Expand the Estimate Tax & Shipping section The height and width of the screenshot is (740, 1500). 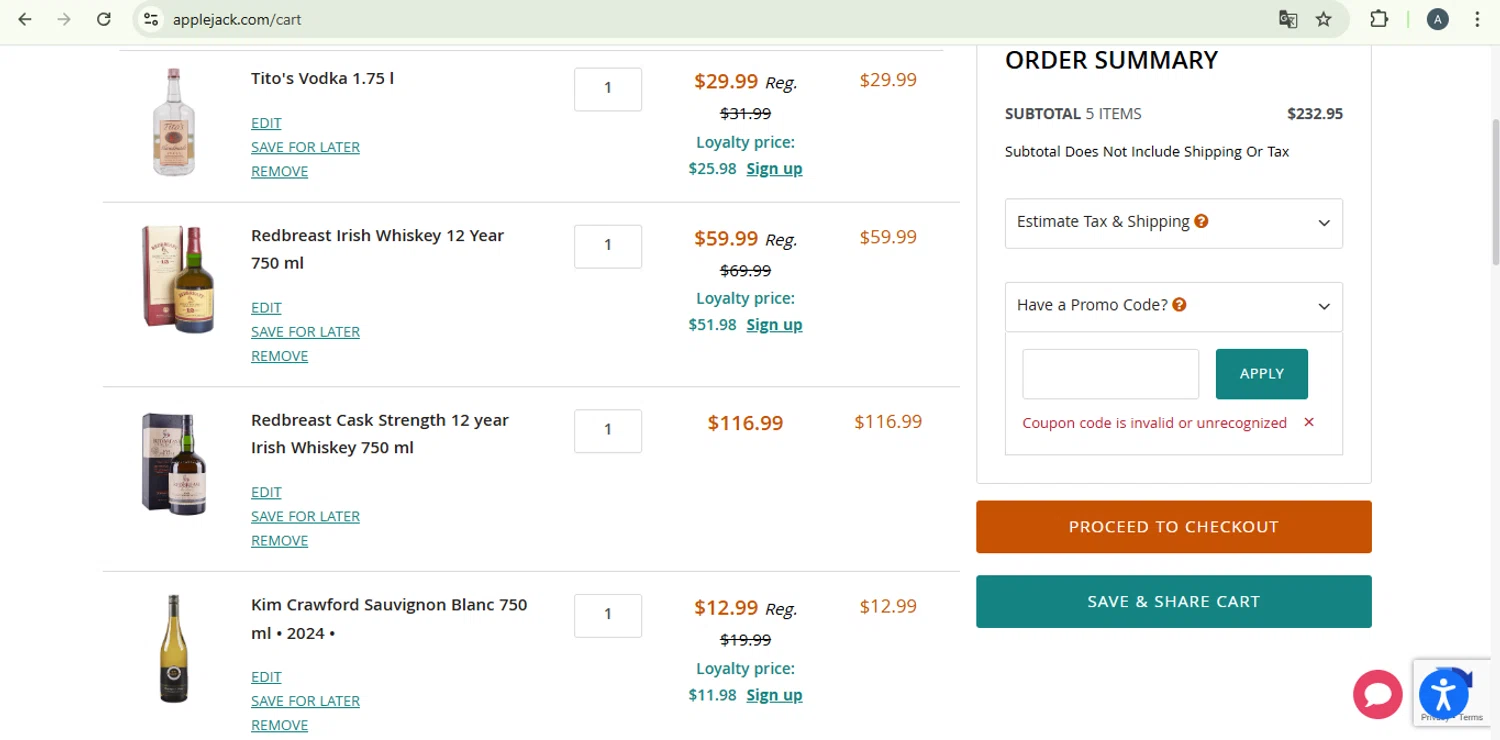[x=1174, y=222]
